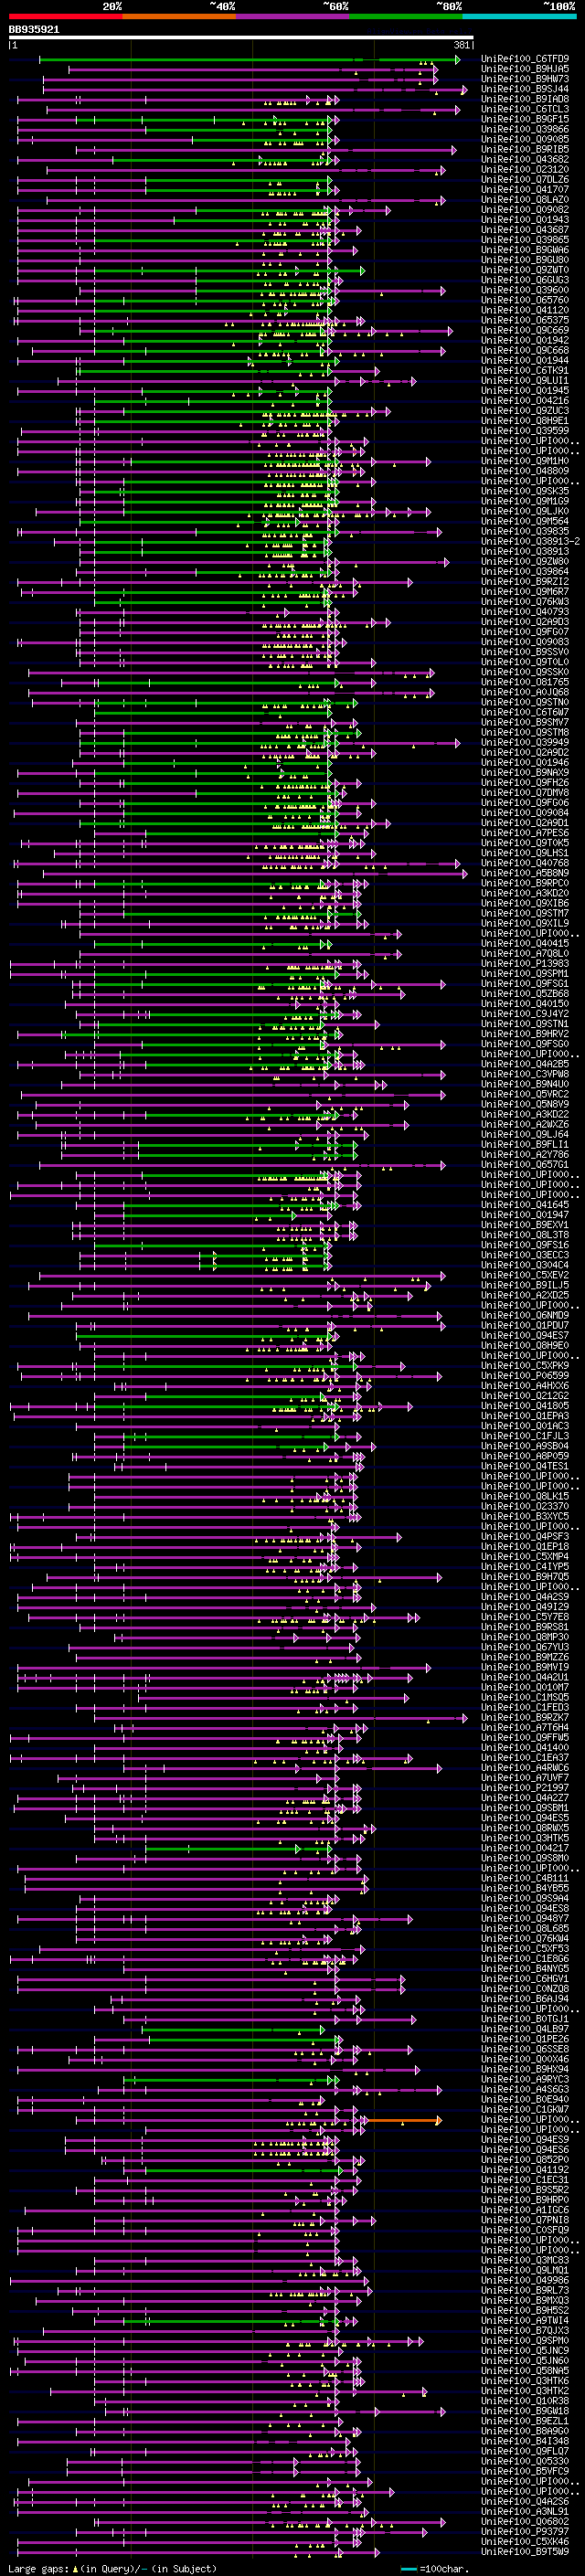Click label UniRef100_A9TWI4
Viewport: 585px width, 2576px height.
525,2320
